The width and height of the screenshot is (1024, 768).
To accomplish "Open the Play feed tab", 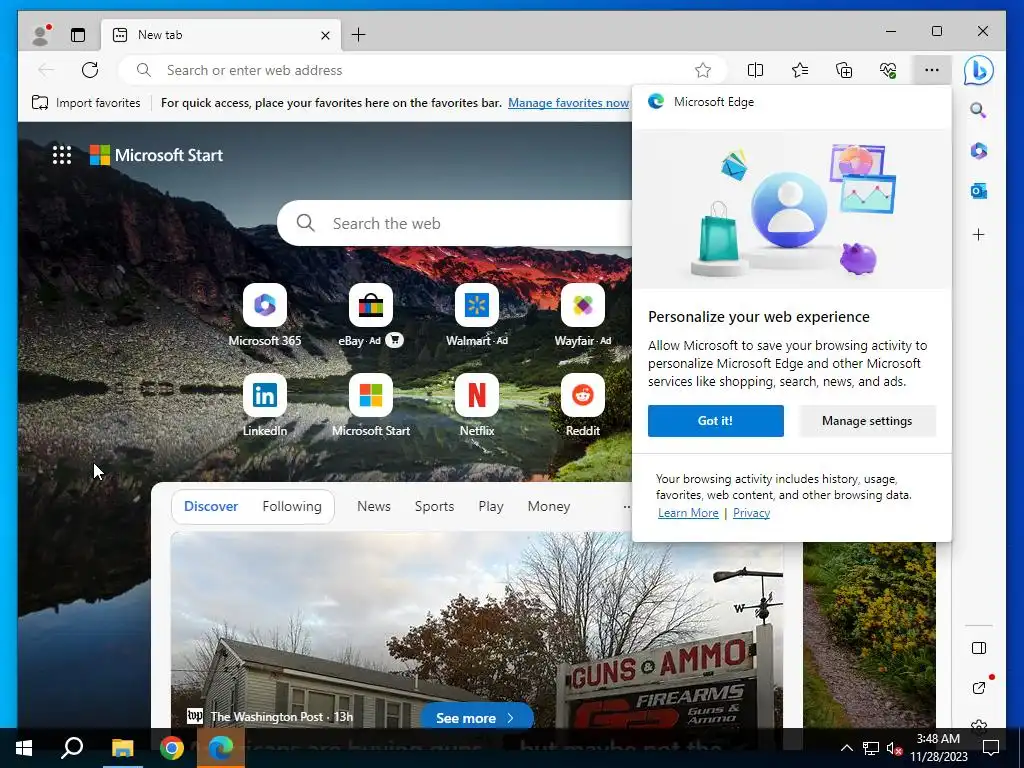I will [490, 506].
